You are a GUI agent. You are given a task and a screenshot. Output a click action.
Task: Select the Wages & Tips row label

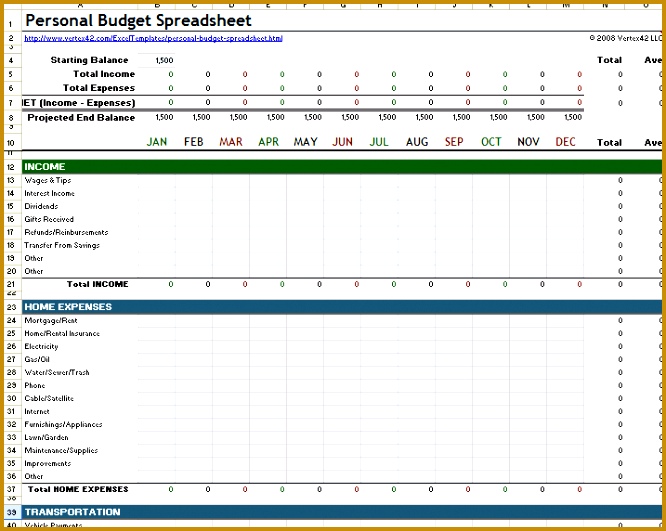[x=48, y=180]
